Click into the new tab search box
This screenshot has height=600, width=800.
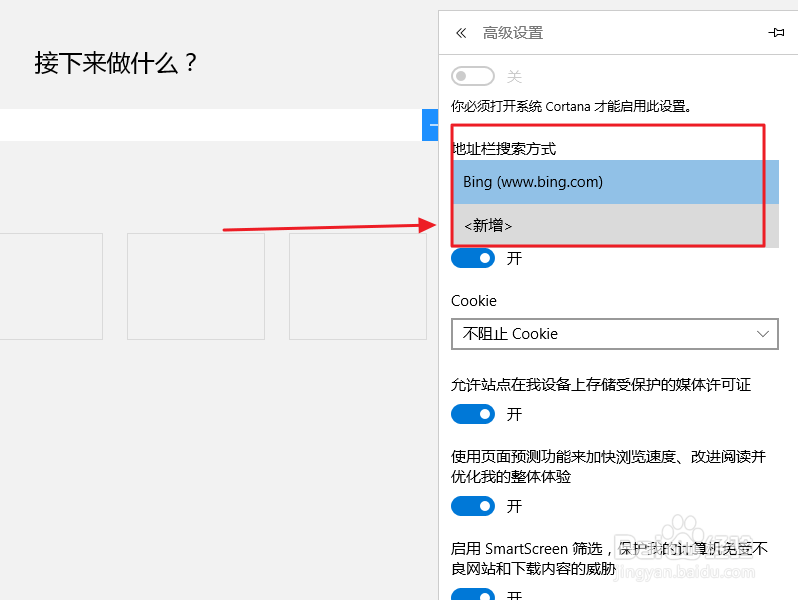click(210, 125)
